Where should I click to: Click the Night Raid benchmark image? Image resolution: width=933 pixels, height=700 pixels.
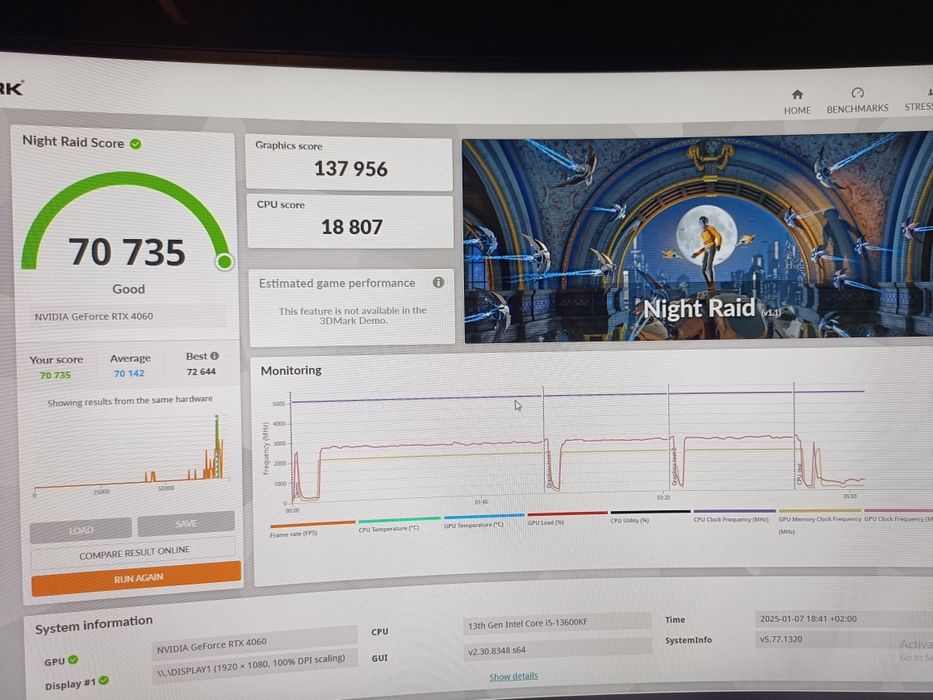[697, 238]
